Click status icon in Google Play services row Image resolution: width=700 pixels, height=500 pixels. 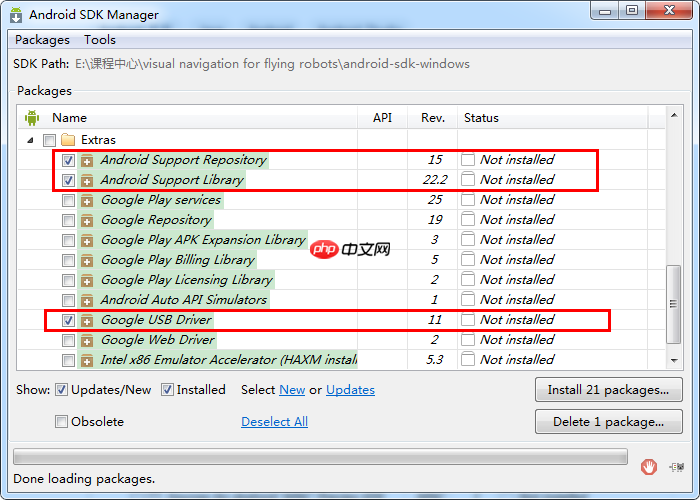(x=467, y=200)
